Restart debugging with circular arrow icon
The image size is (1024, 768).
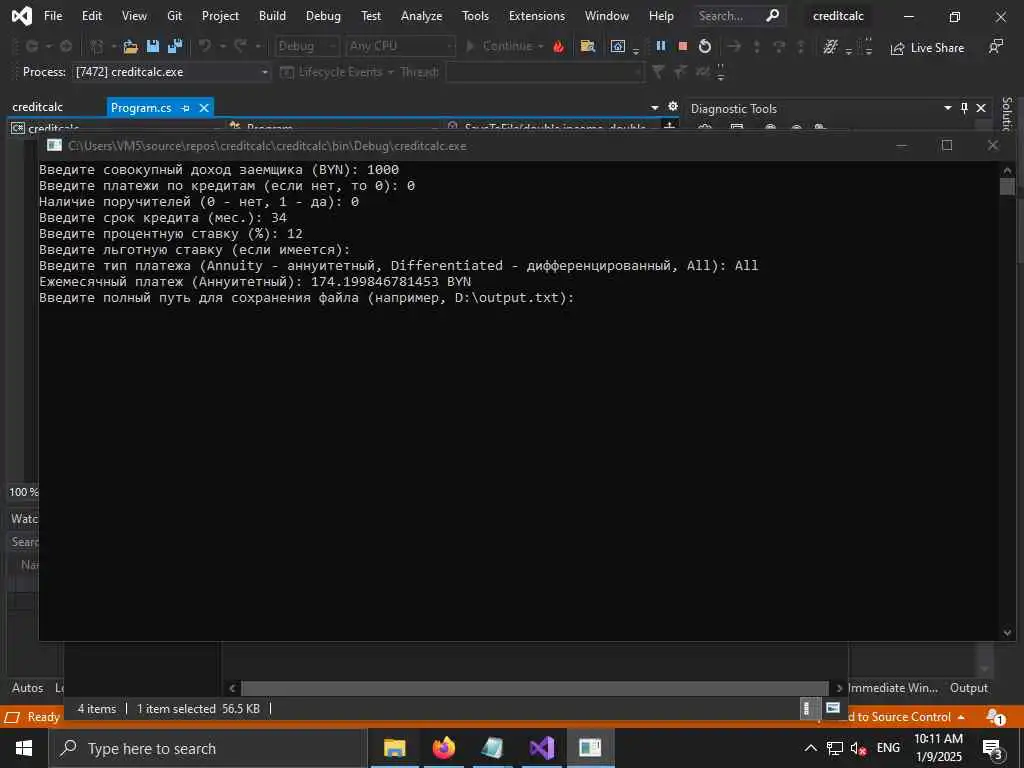pos(705,46)
